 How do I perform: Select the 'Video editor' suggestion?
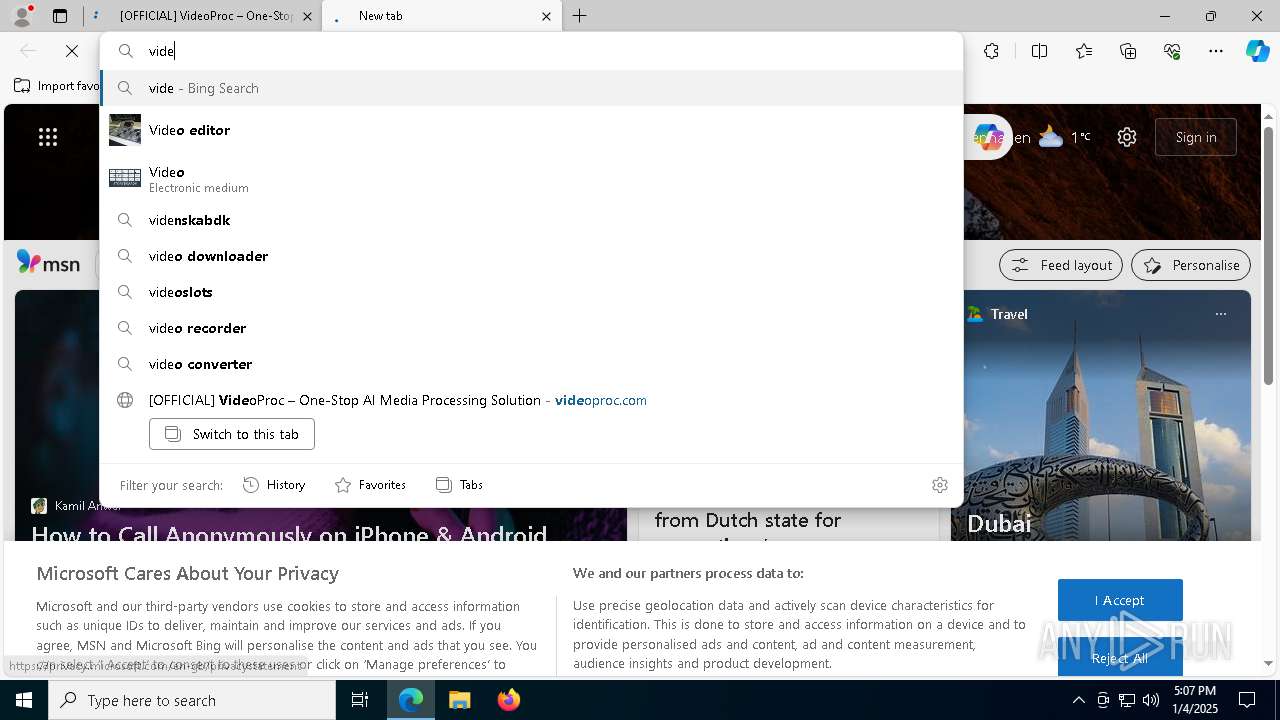coord(531,130)
